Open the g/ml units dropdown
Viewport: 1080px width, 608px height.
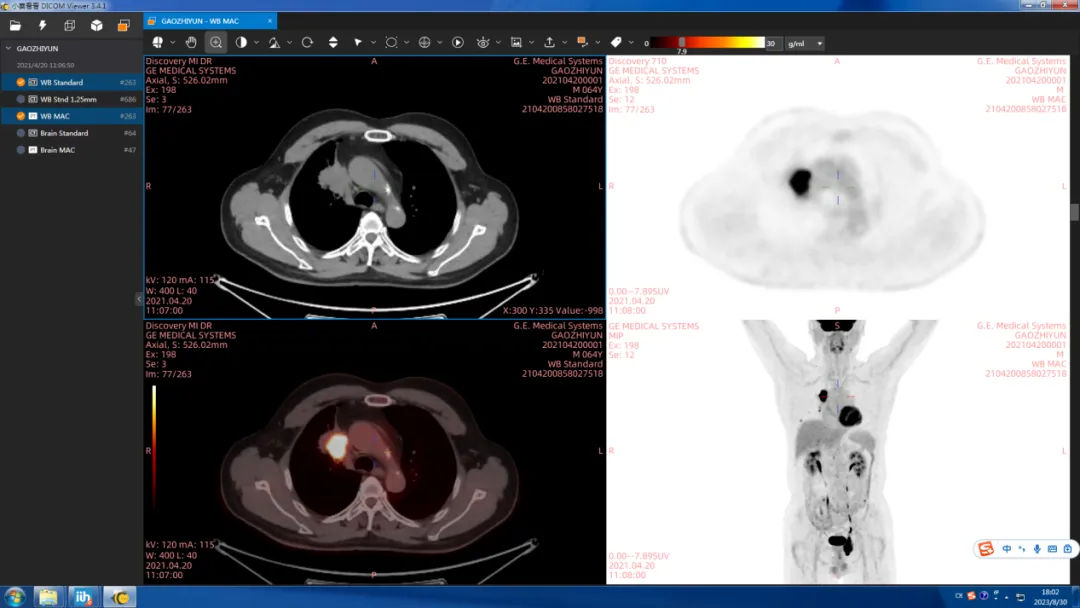(805, 43)
